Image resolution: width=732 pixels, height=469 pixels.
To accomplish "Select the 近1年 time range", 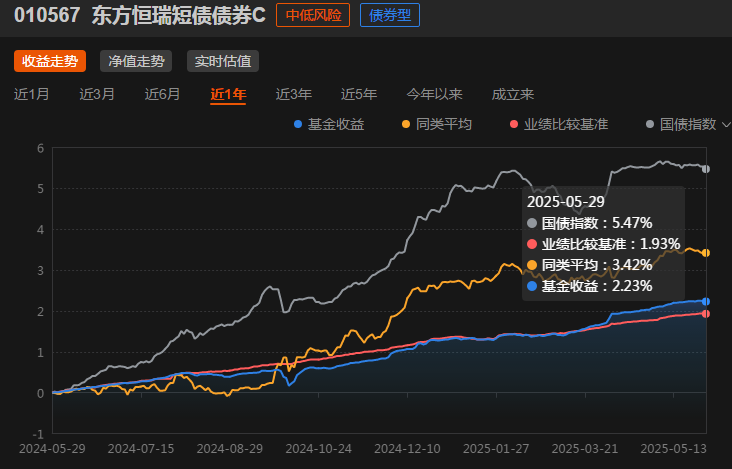I will 228,94.
